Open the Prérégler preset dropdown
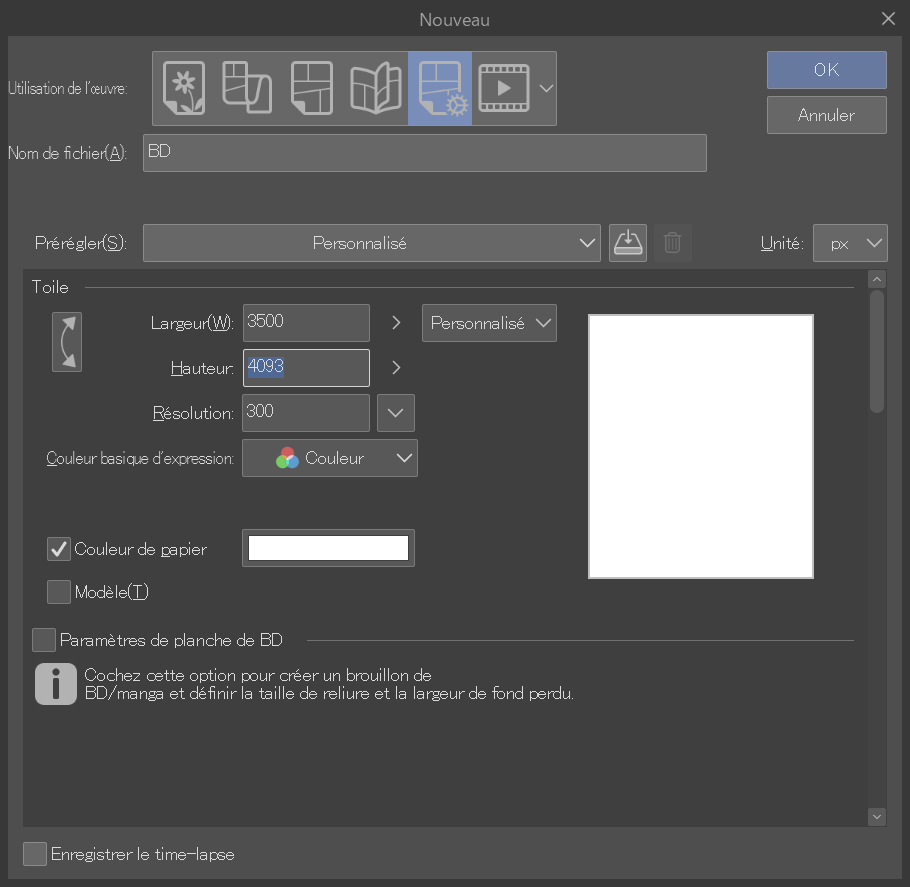The image size is (910, 887). [x=371, y=243]
